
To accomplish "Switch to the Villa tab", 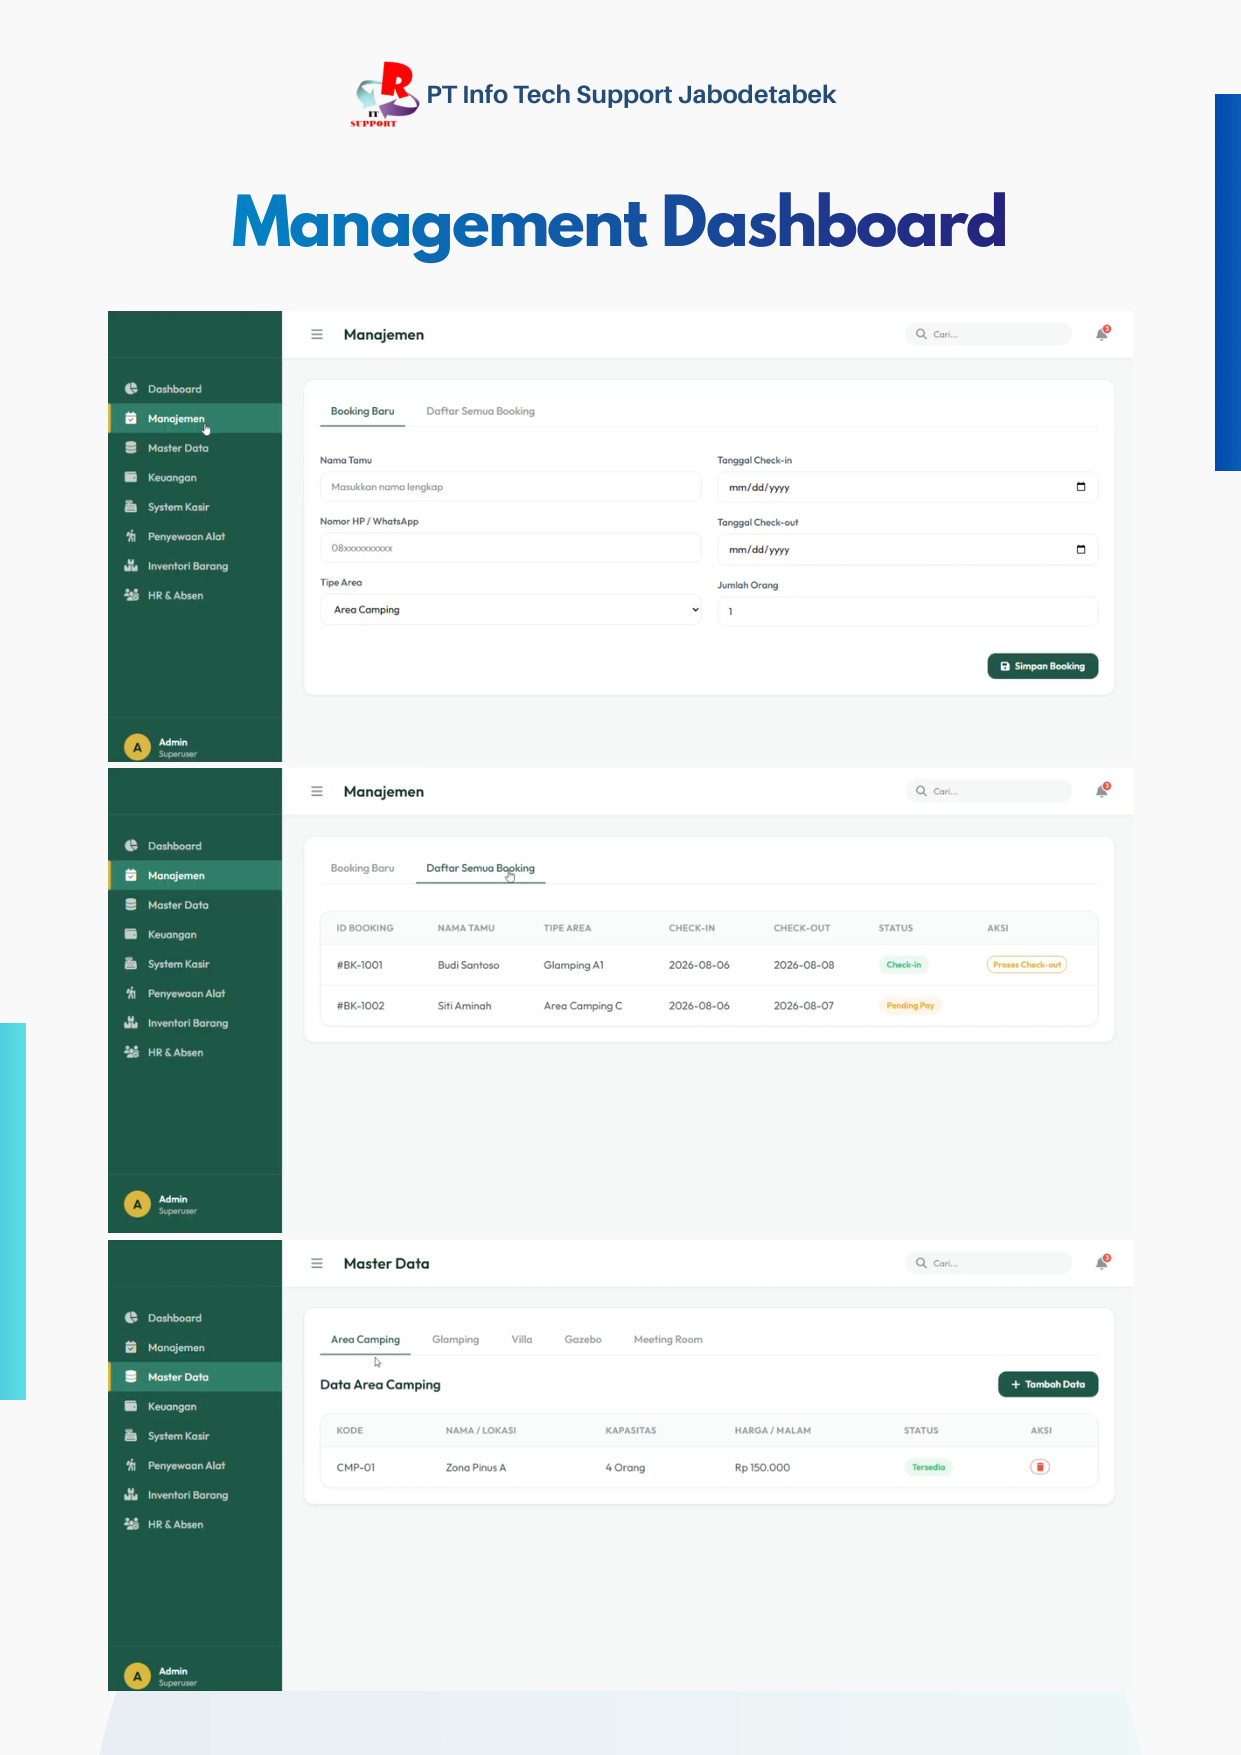I will click(522, 1340).
